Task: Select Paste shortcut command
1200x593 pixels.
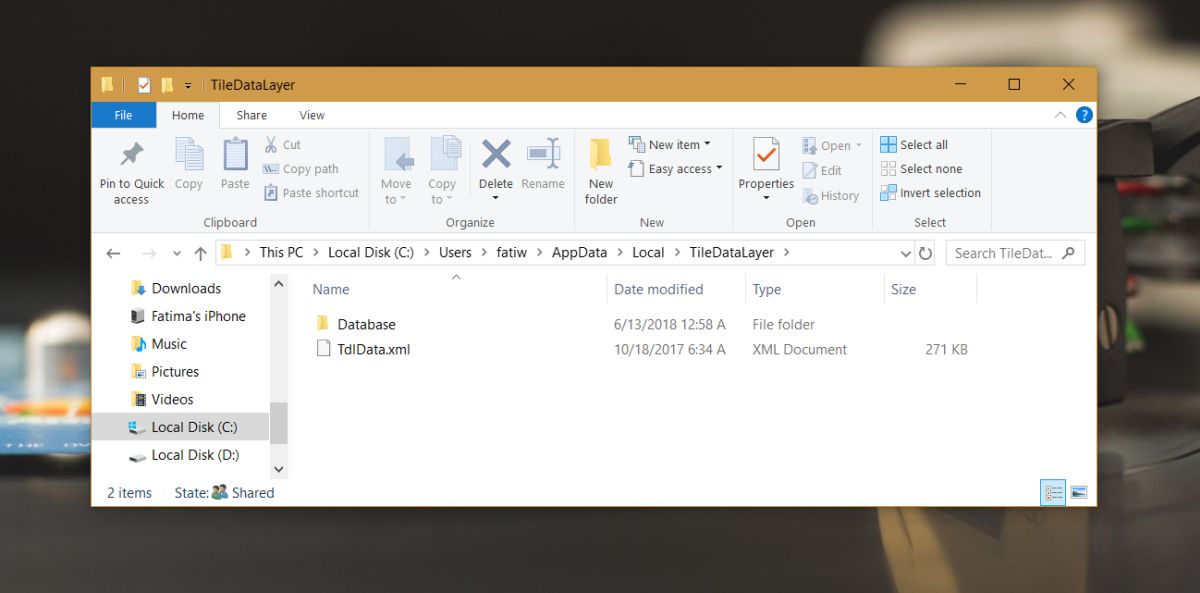Action: [311, 193]
